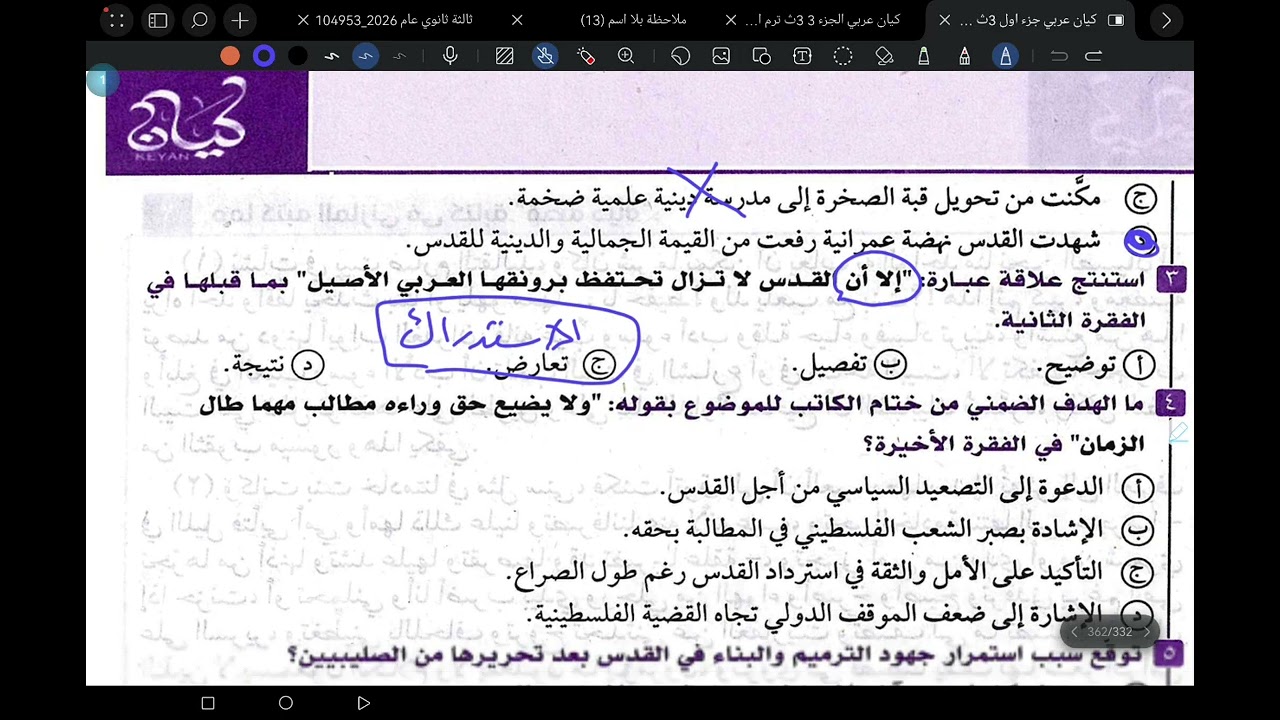Click answer option تفصيل
Viewport: 1280px width, 720px height.
(x=849, y=365)
